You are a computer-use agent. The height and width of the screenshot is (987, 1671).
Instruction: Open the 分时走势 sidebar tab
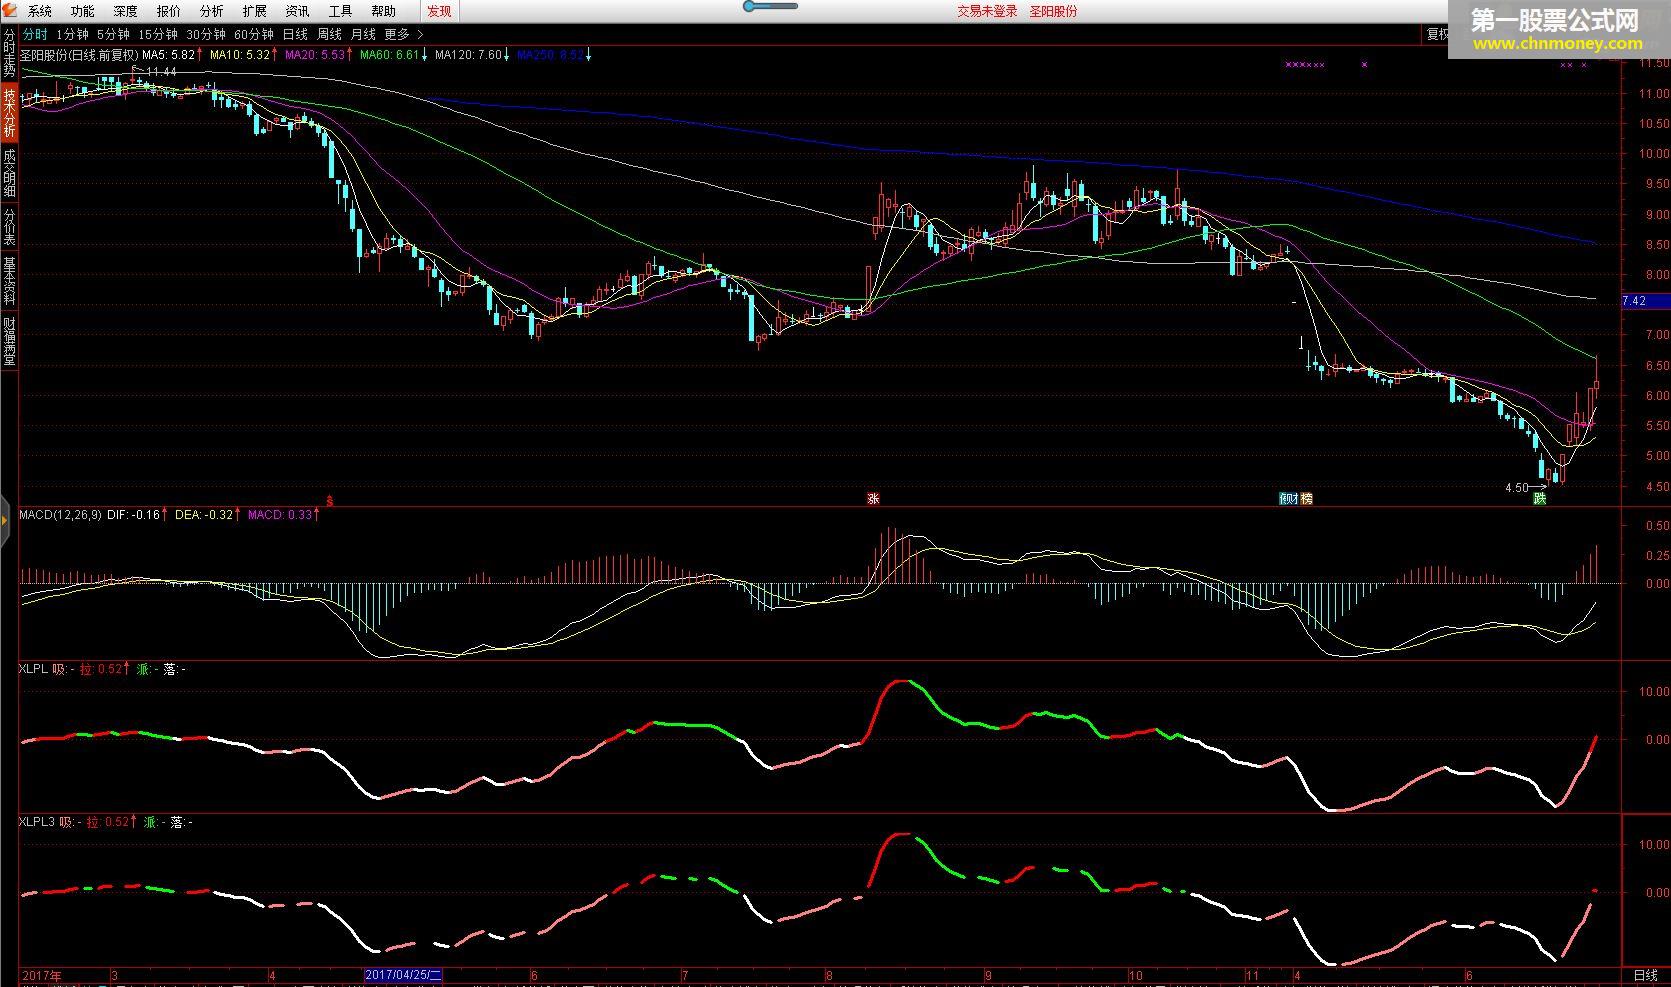tap(9, 53)
